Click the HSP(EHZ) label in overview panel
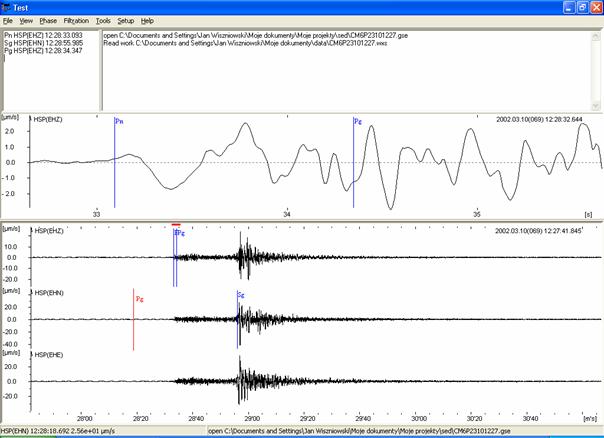Viewport: 604px width, 438px height. (49, 231)
